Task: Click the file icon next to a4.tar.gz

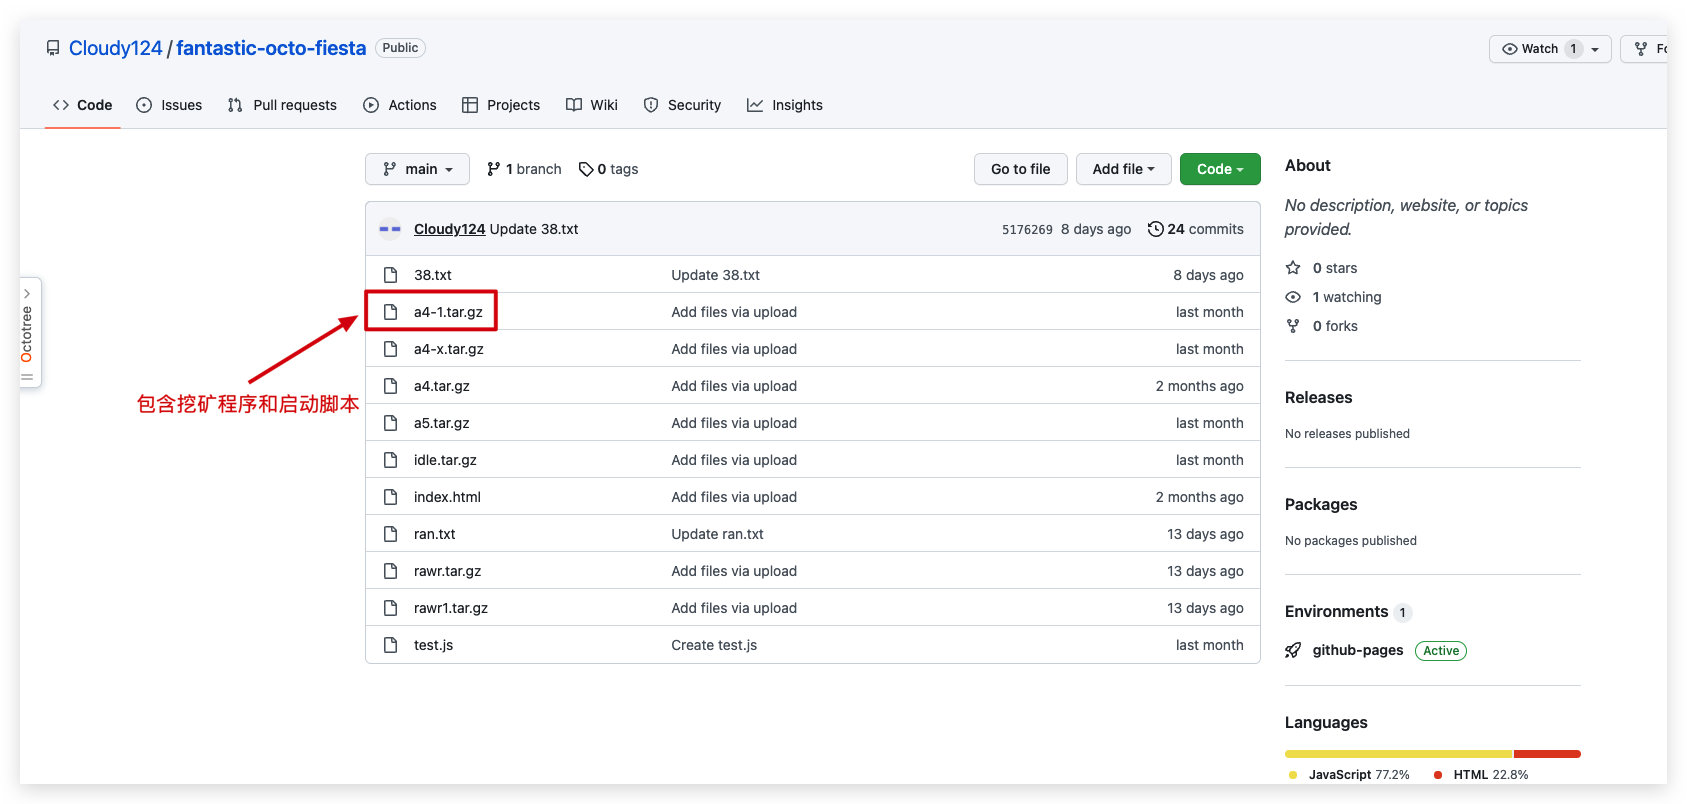Action: 391,386
